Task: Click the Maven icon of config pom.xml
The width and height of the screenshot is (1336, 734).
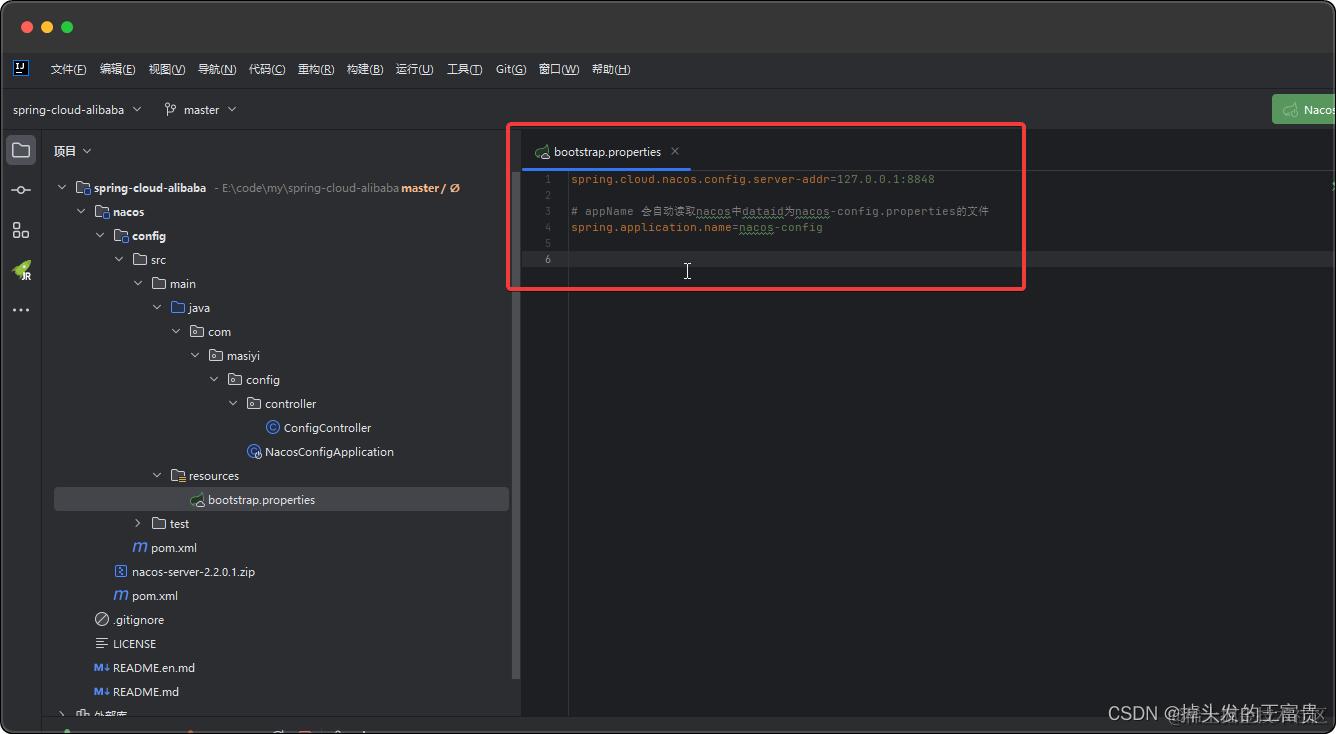Action: 140,548
